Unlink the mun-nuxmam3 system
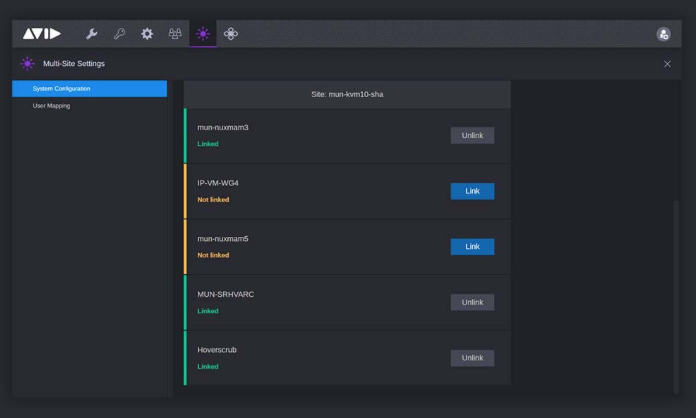This screenshot has width=696, height=418. (x=472, y=136)
